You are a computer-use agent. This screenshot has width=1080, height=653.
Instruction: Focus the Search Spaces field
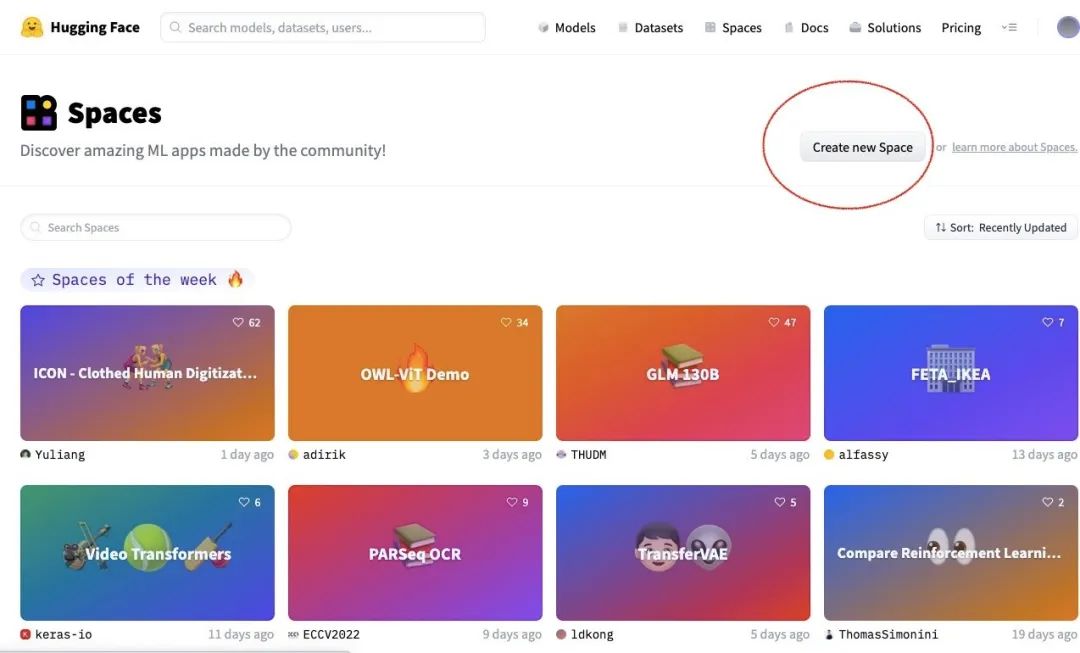[156, 227]
